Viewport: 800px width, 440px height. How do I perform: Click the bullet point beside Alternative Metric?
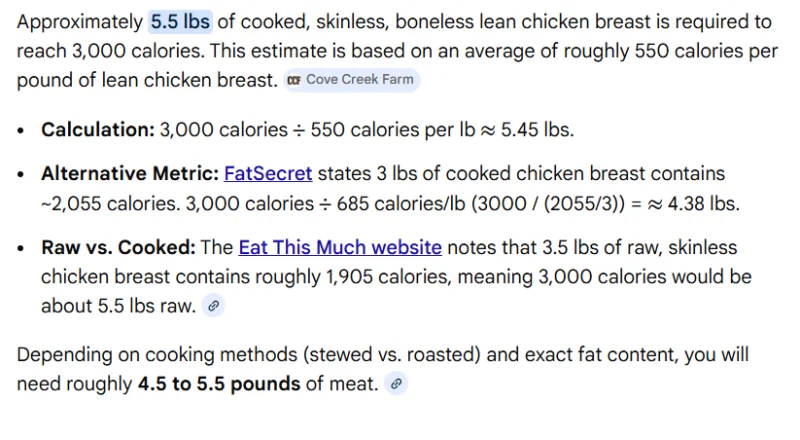(x=20, y=175)
